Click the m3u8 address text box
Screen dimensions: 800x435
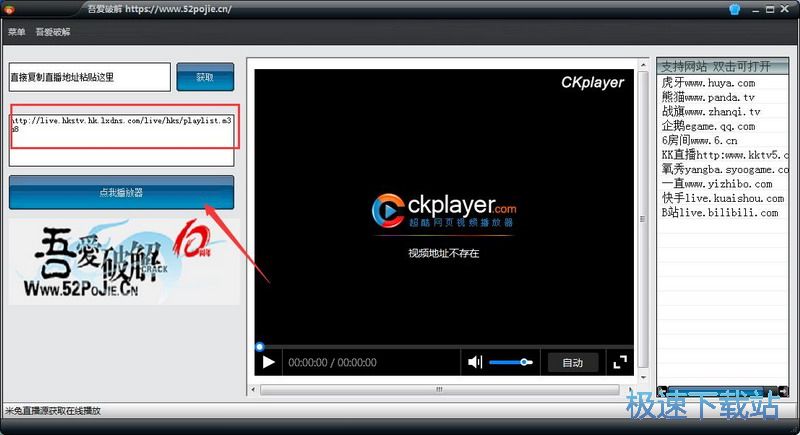(122, 135)
